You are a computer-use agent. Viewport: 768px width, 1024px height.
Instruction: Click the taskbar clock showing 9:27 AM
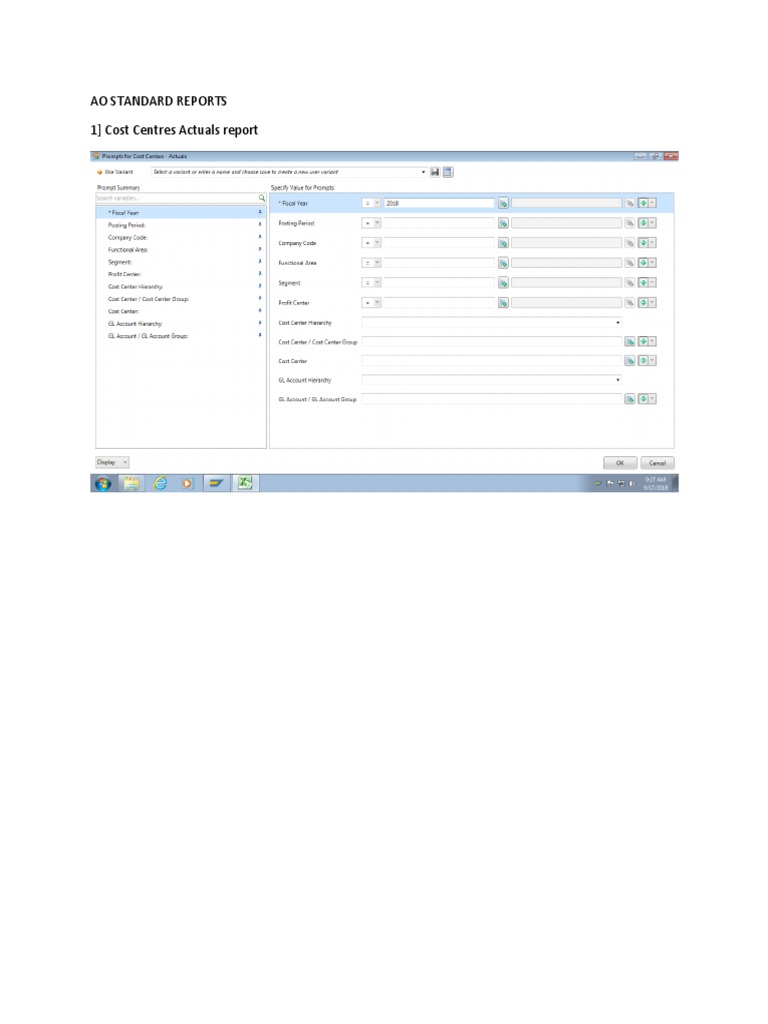click(x=656, y=484)
